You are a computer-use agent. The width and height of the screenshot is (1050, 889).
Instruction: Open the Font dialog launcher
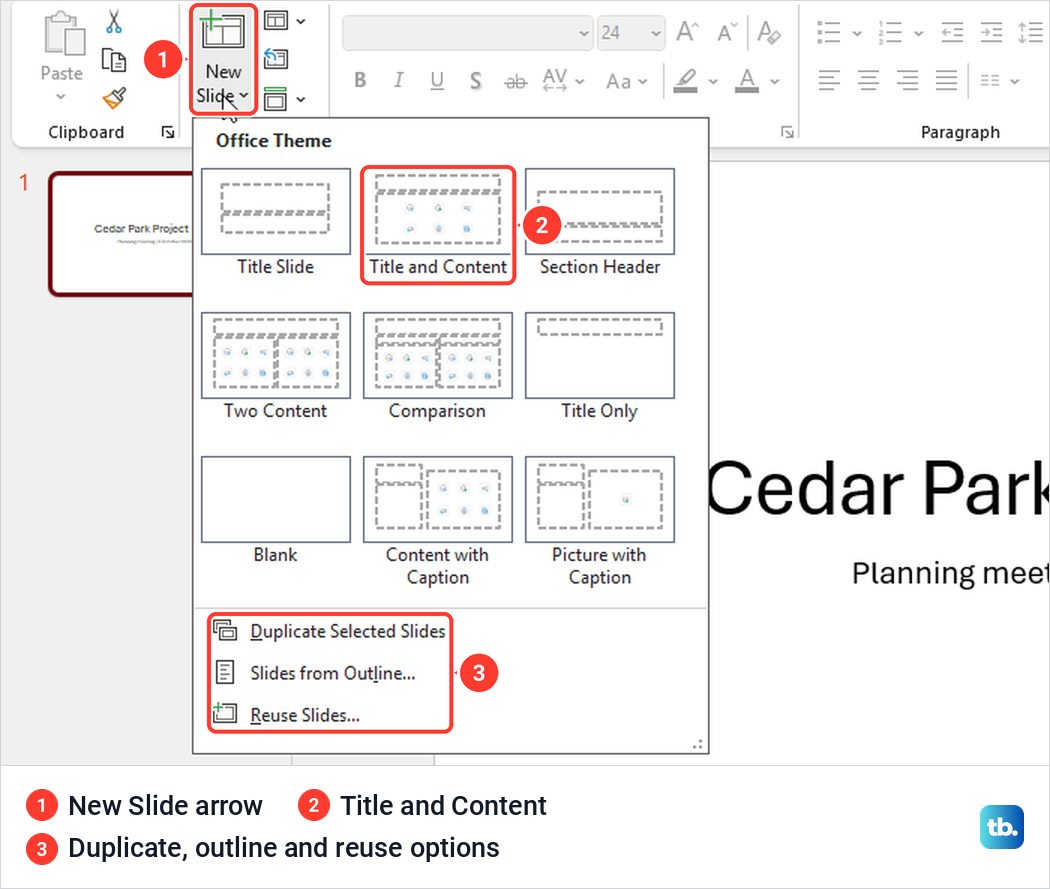tap(788, 132)
